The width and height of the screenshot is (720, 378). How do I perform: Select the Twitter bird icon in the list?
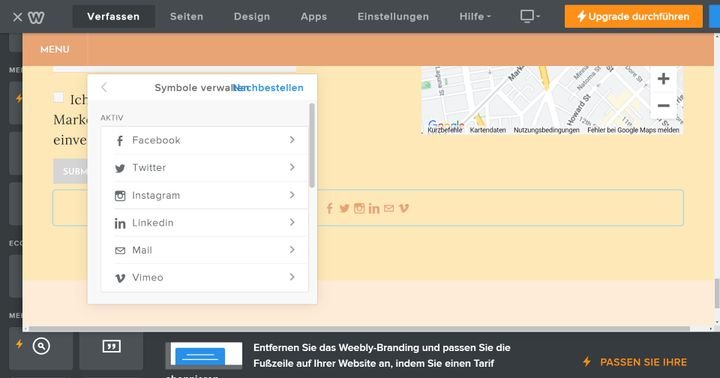click(120, 168)
